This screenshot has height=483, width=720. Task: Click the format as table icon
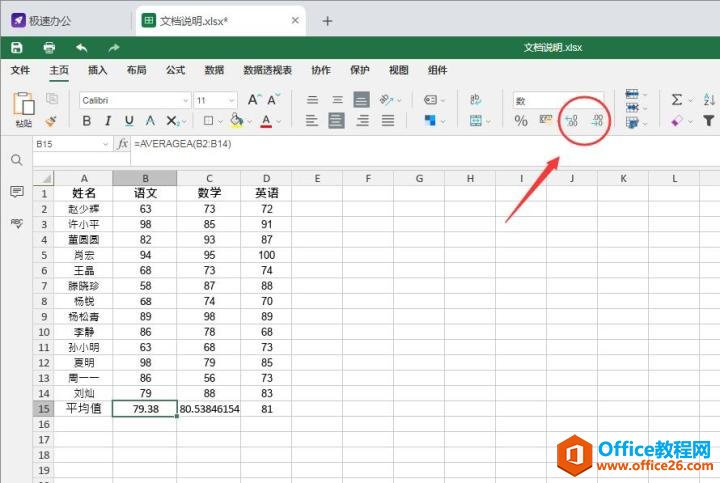(x=632, y=123)
